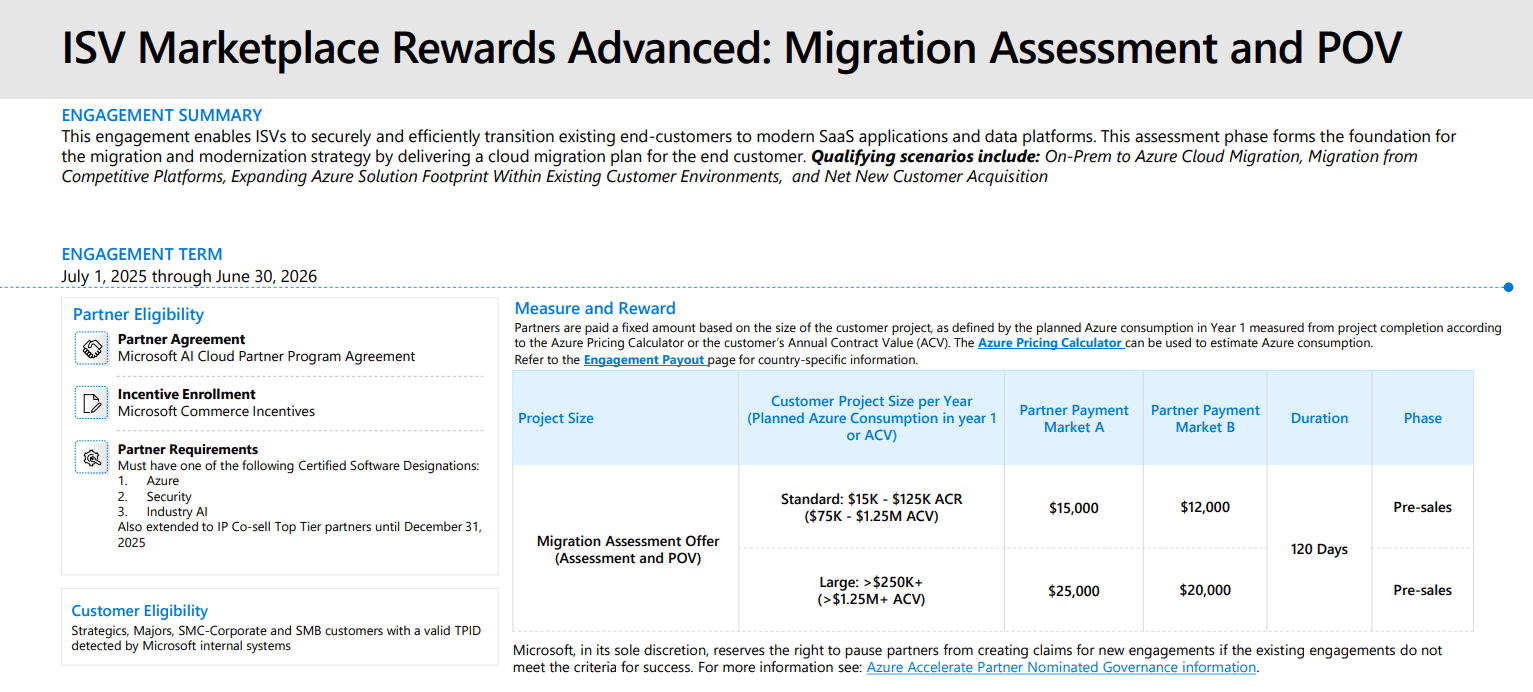Viewport: 1533px width, 692px height.
Task: Open the Engagement Payout page link
Action: [645, 360]
